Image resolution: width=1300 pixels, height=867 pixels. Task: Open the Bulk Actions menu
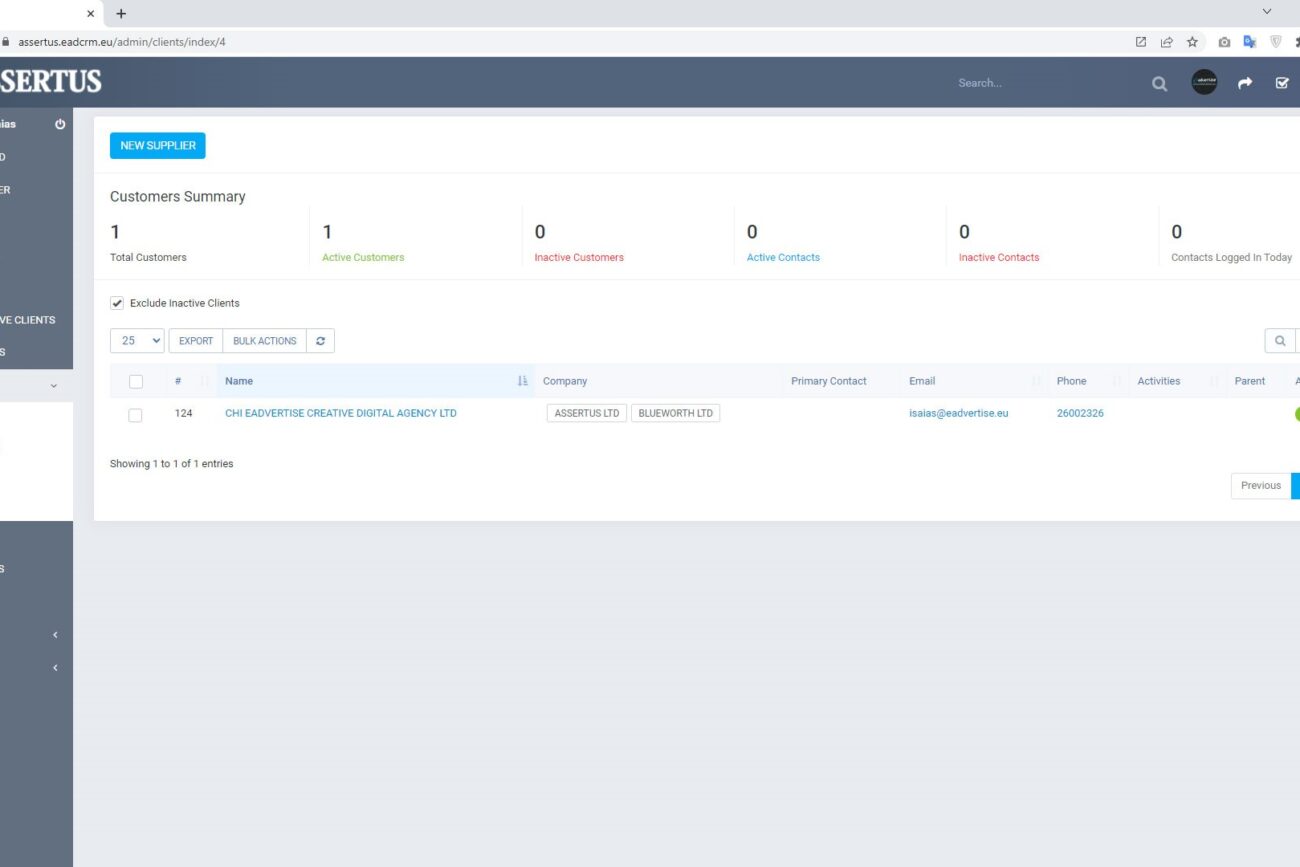[264, 341]
